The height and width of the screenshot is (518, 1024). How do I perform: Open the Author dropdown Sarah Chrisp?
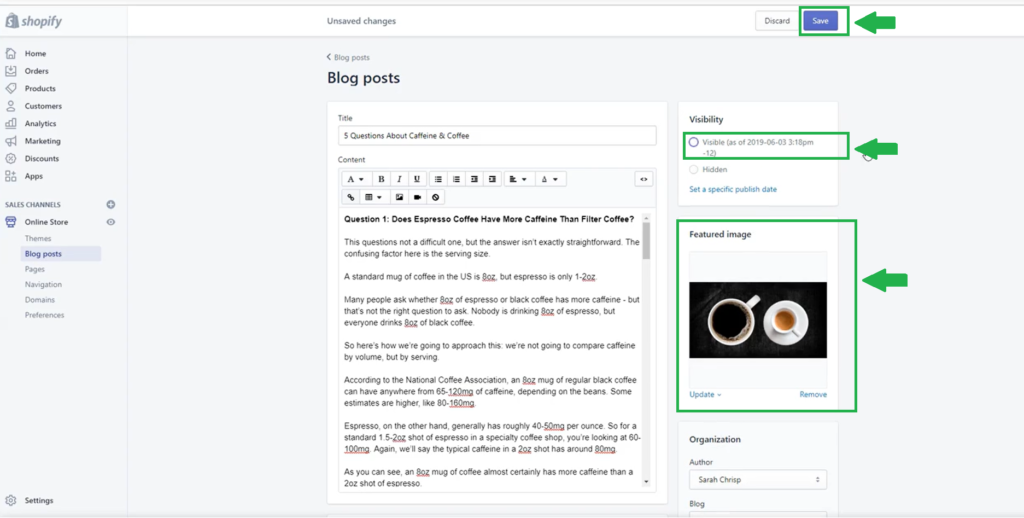(758, 479)
